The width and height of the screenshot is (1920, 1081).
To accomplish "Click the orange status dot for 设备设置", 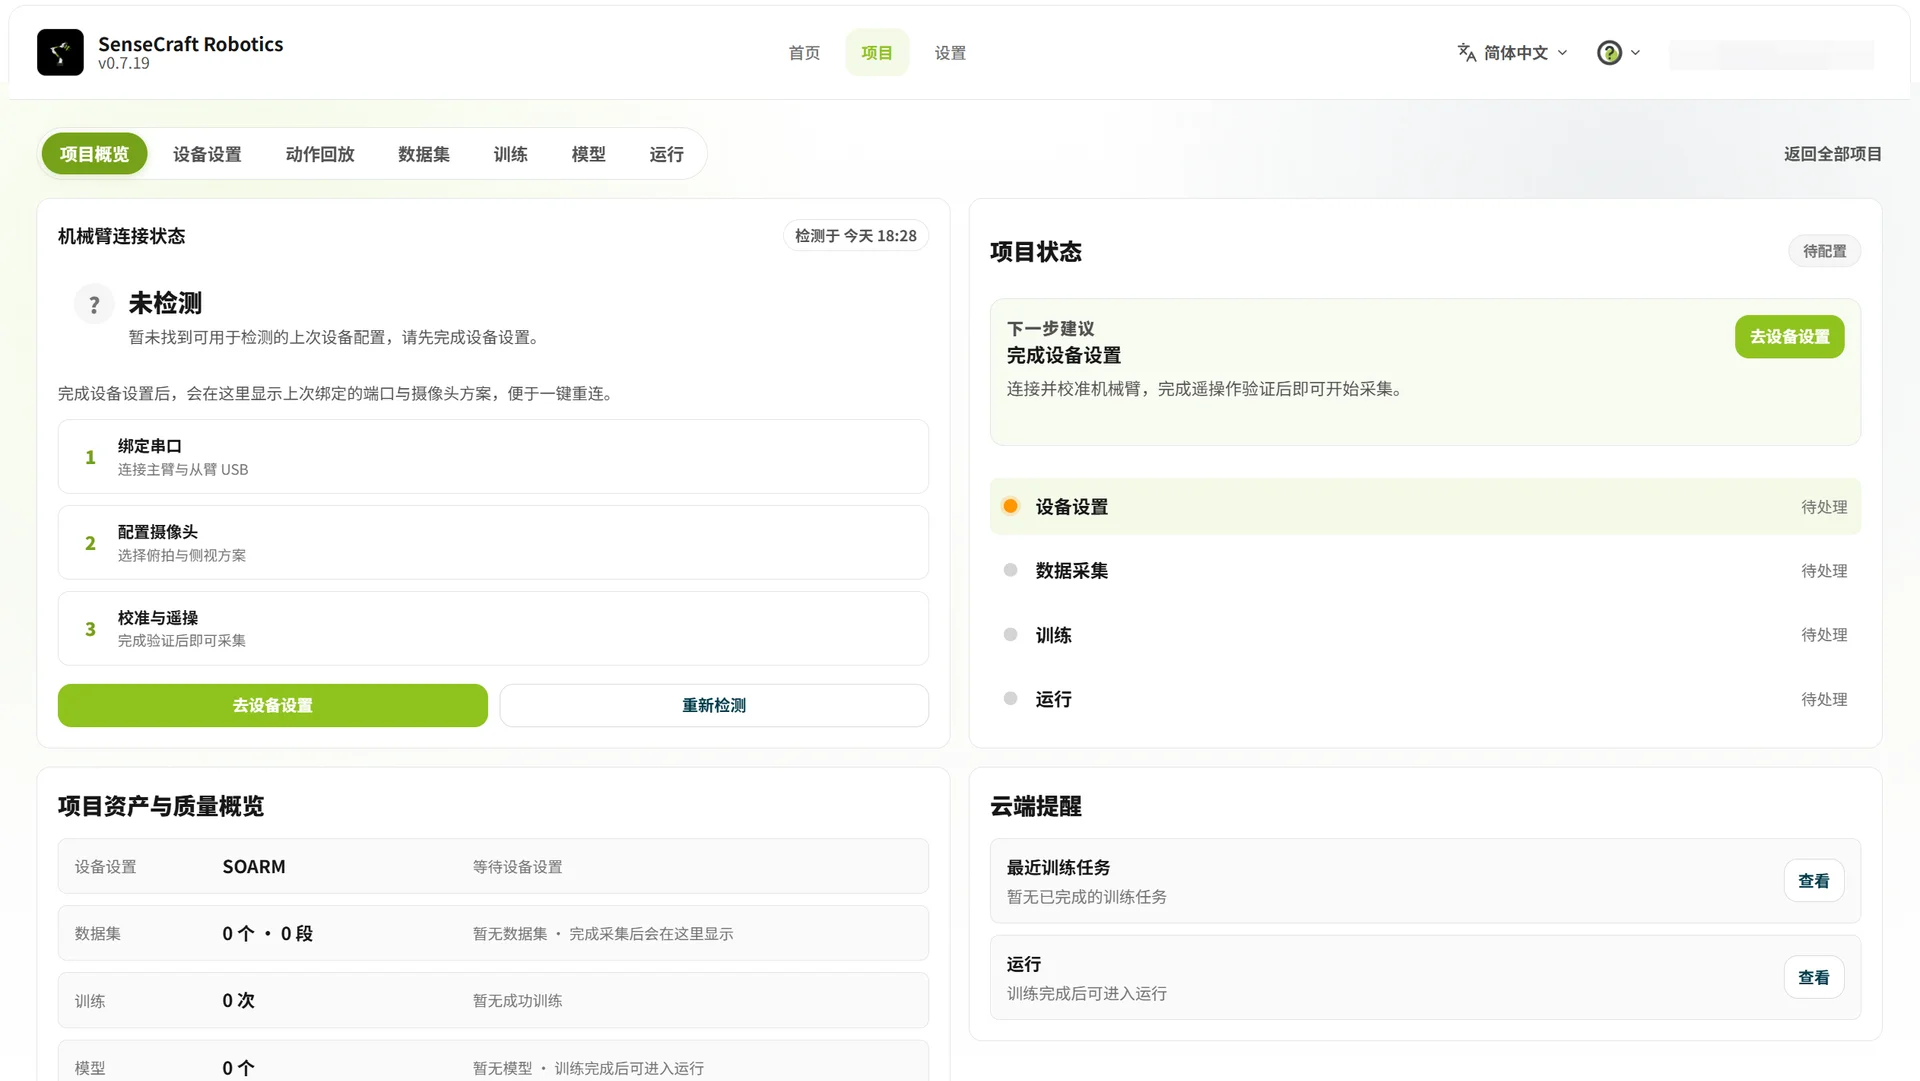I will tap(1010, 506).
